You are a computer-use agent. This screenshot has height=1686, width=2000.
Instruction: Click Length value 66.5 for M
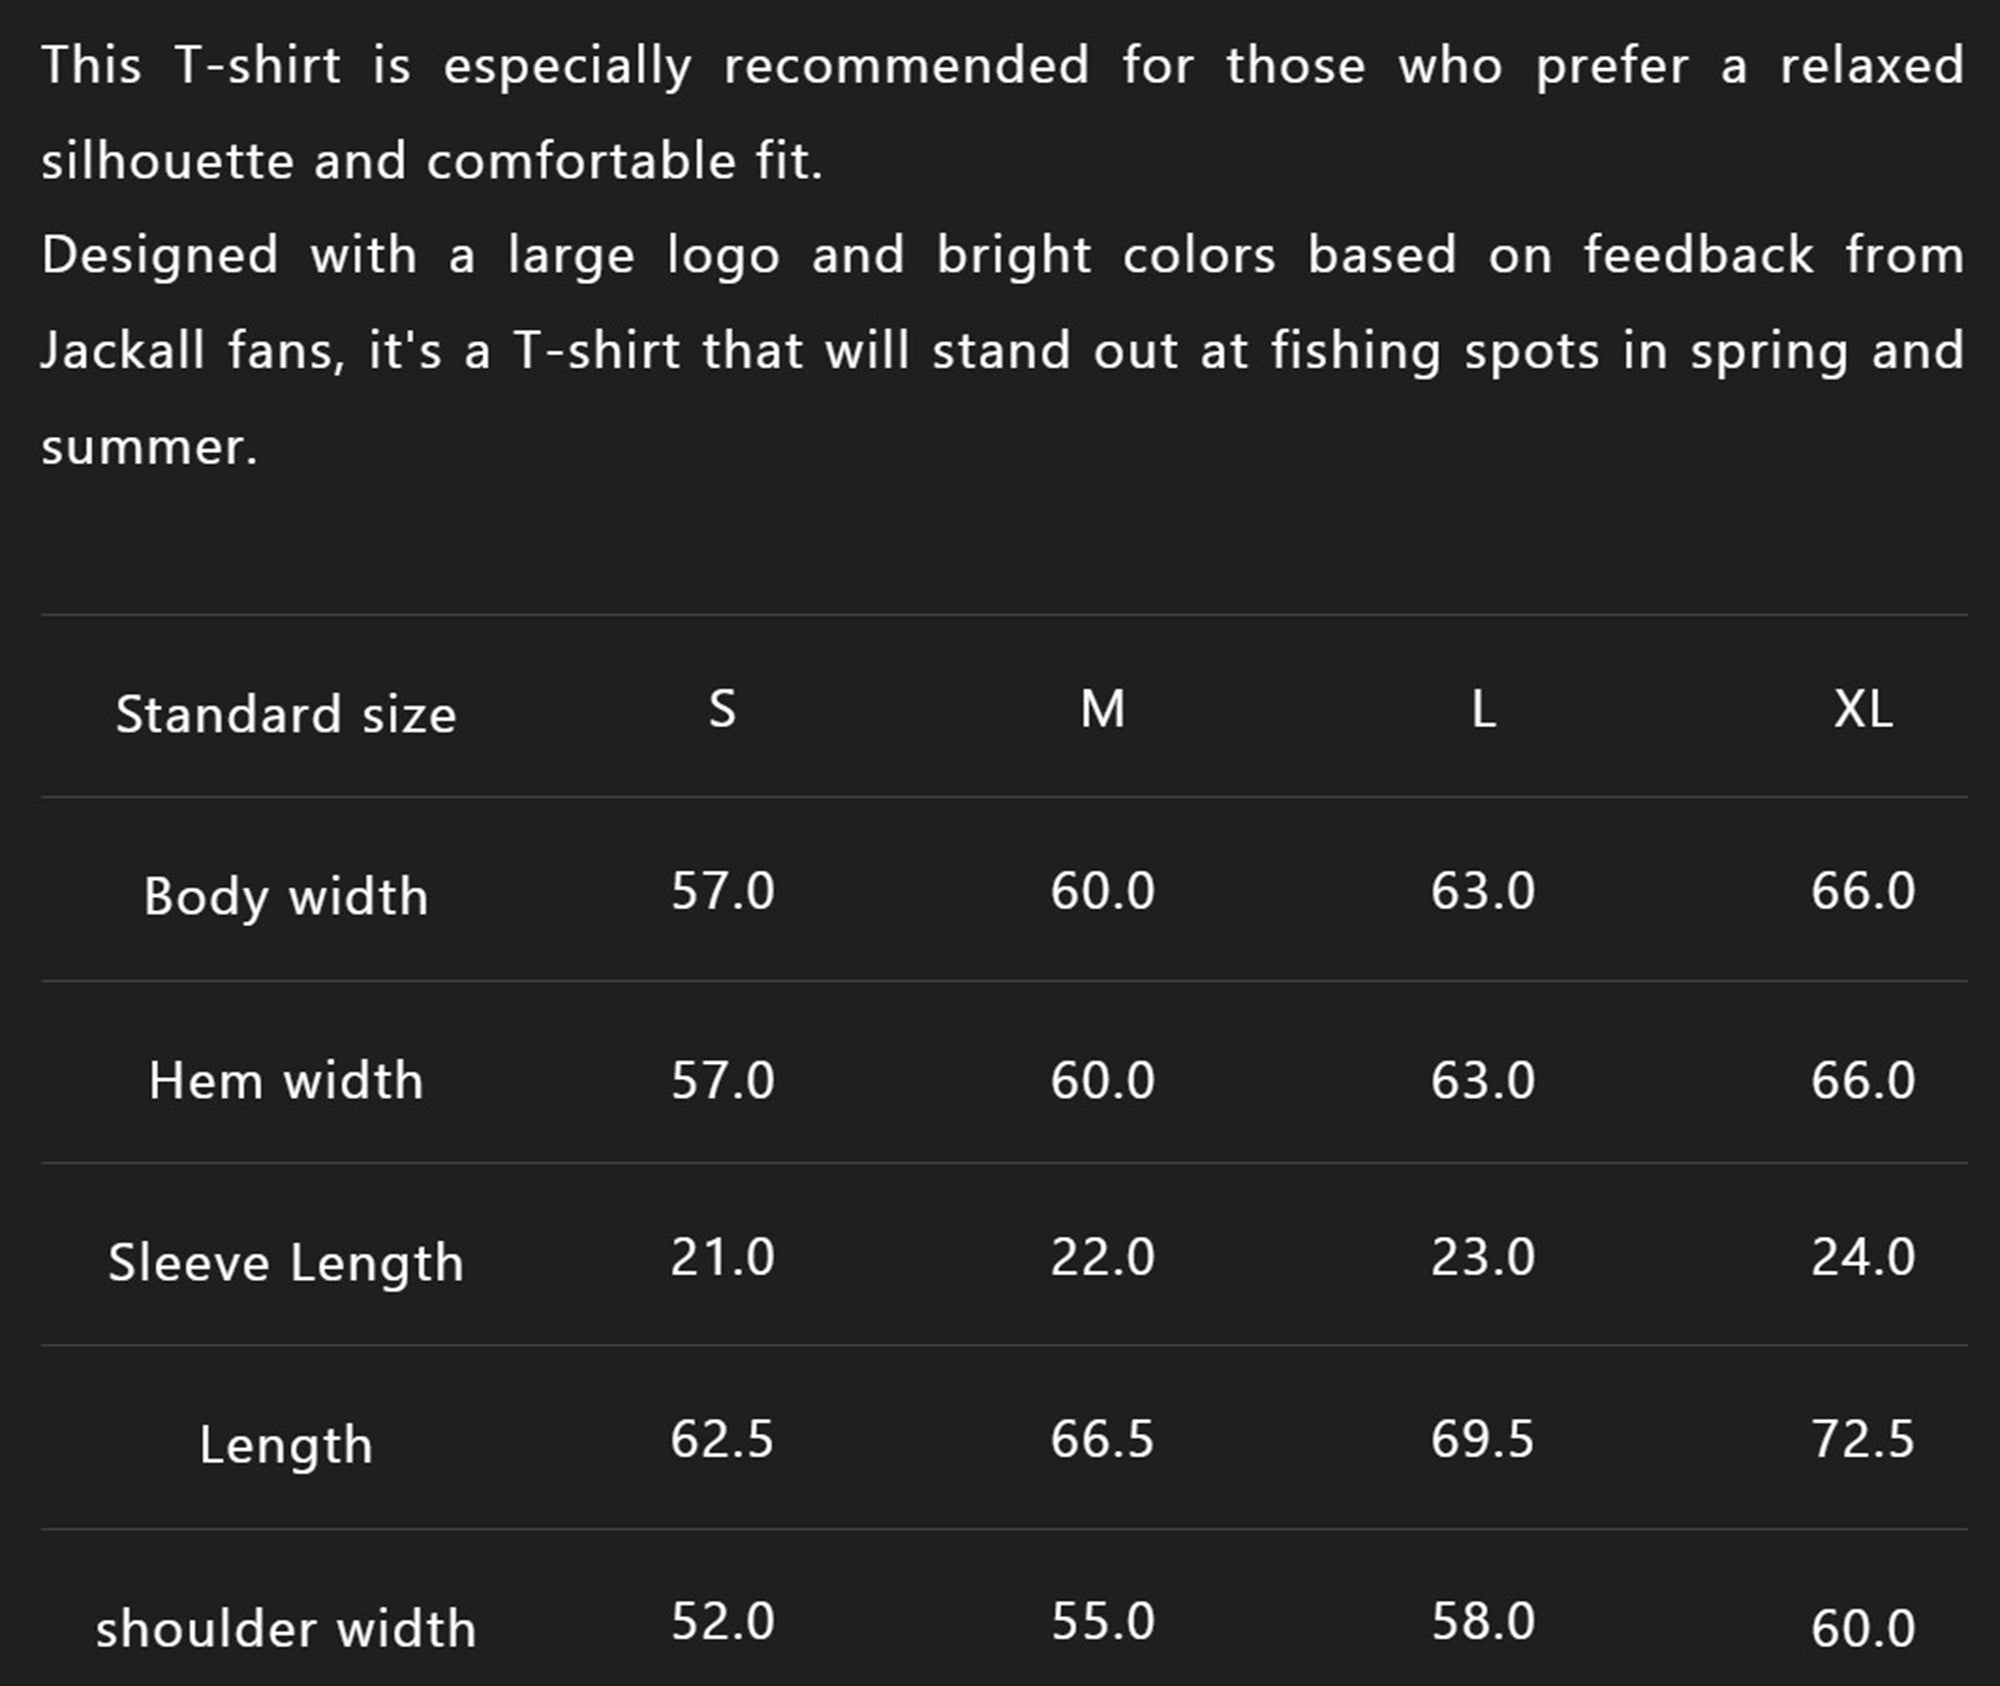click(x=1102, y=1440)
